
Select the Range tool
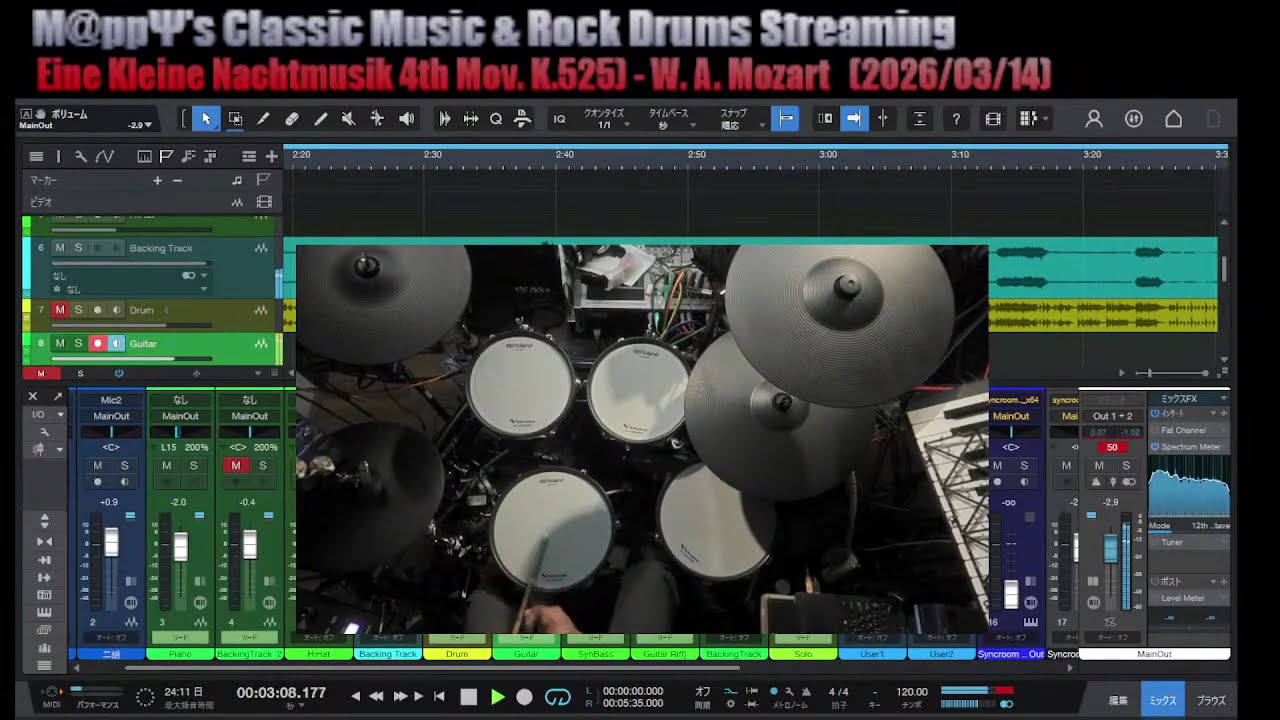click(x=235, y=119)
